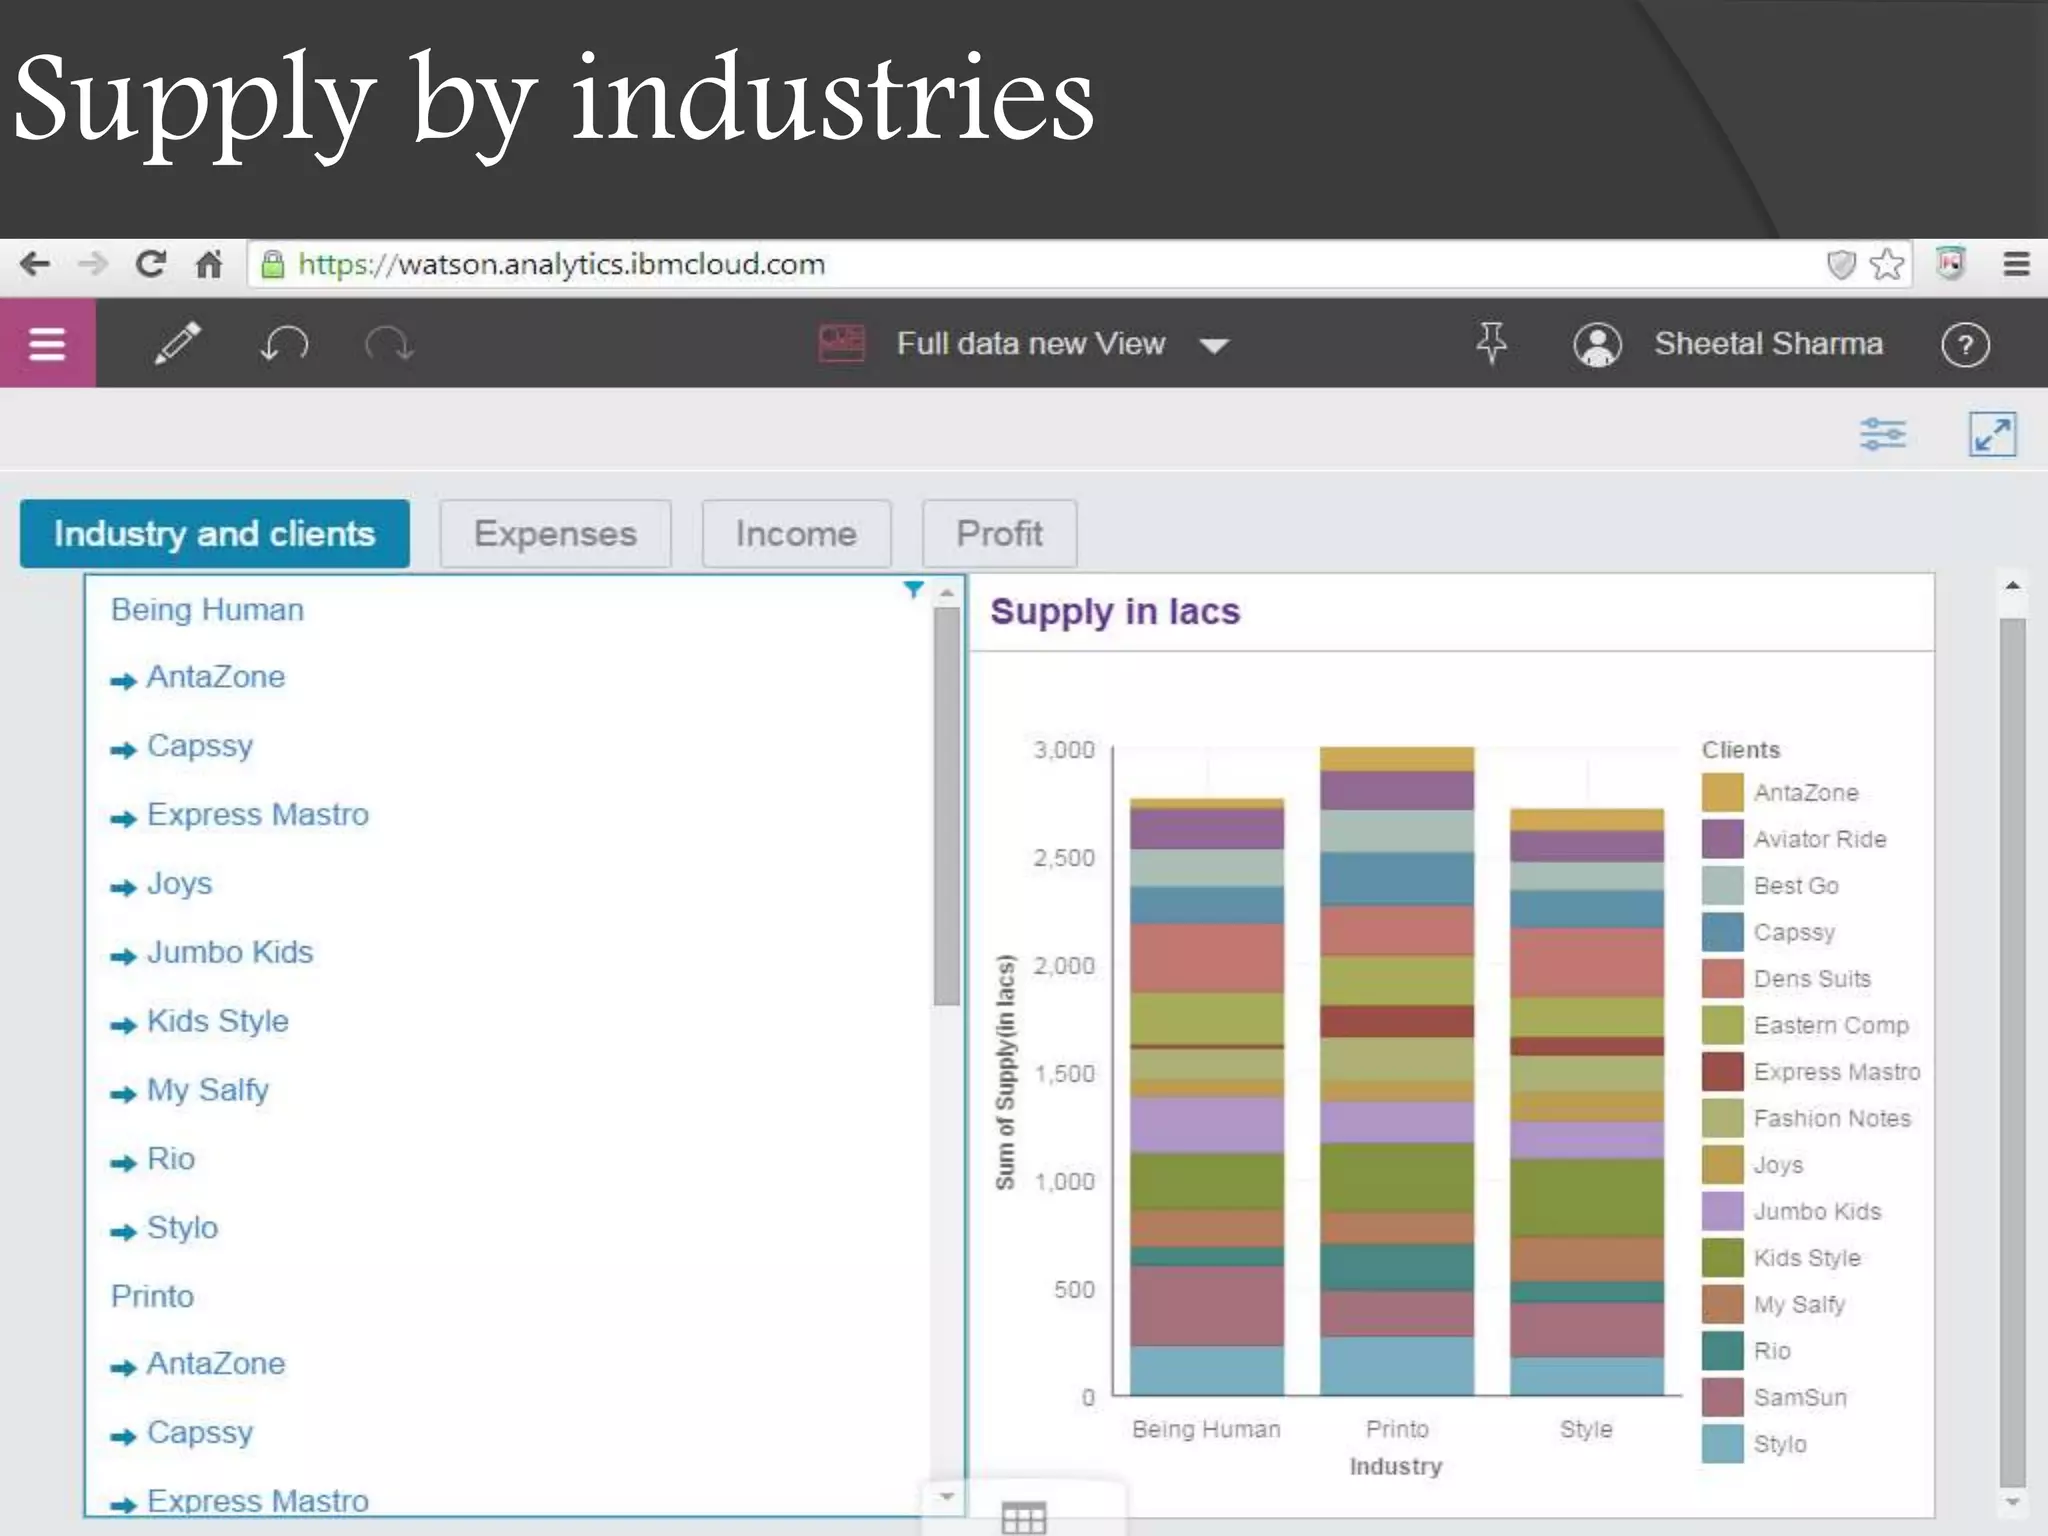2048x1536 pixels.
Task: Click page scrollbar up arrow
Action: tap(2013, 586)
